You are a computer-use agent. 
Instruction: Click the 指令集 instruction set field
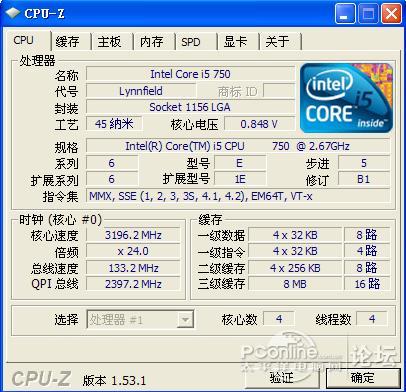pos(238,196)
